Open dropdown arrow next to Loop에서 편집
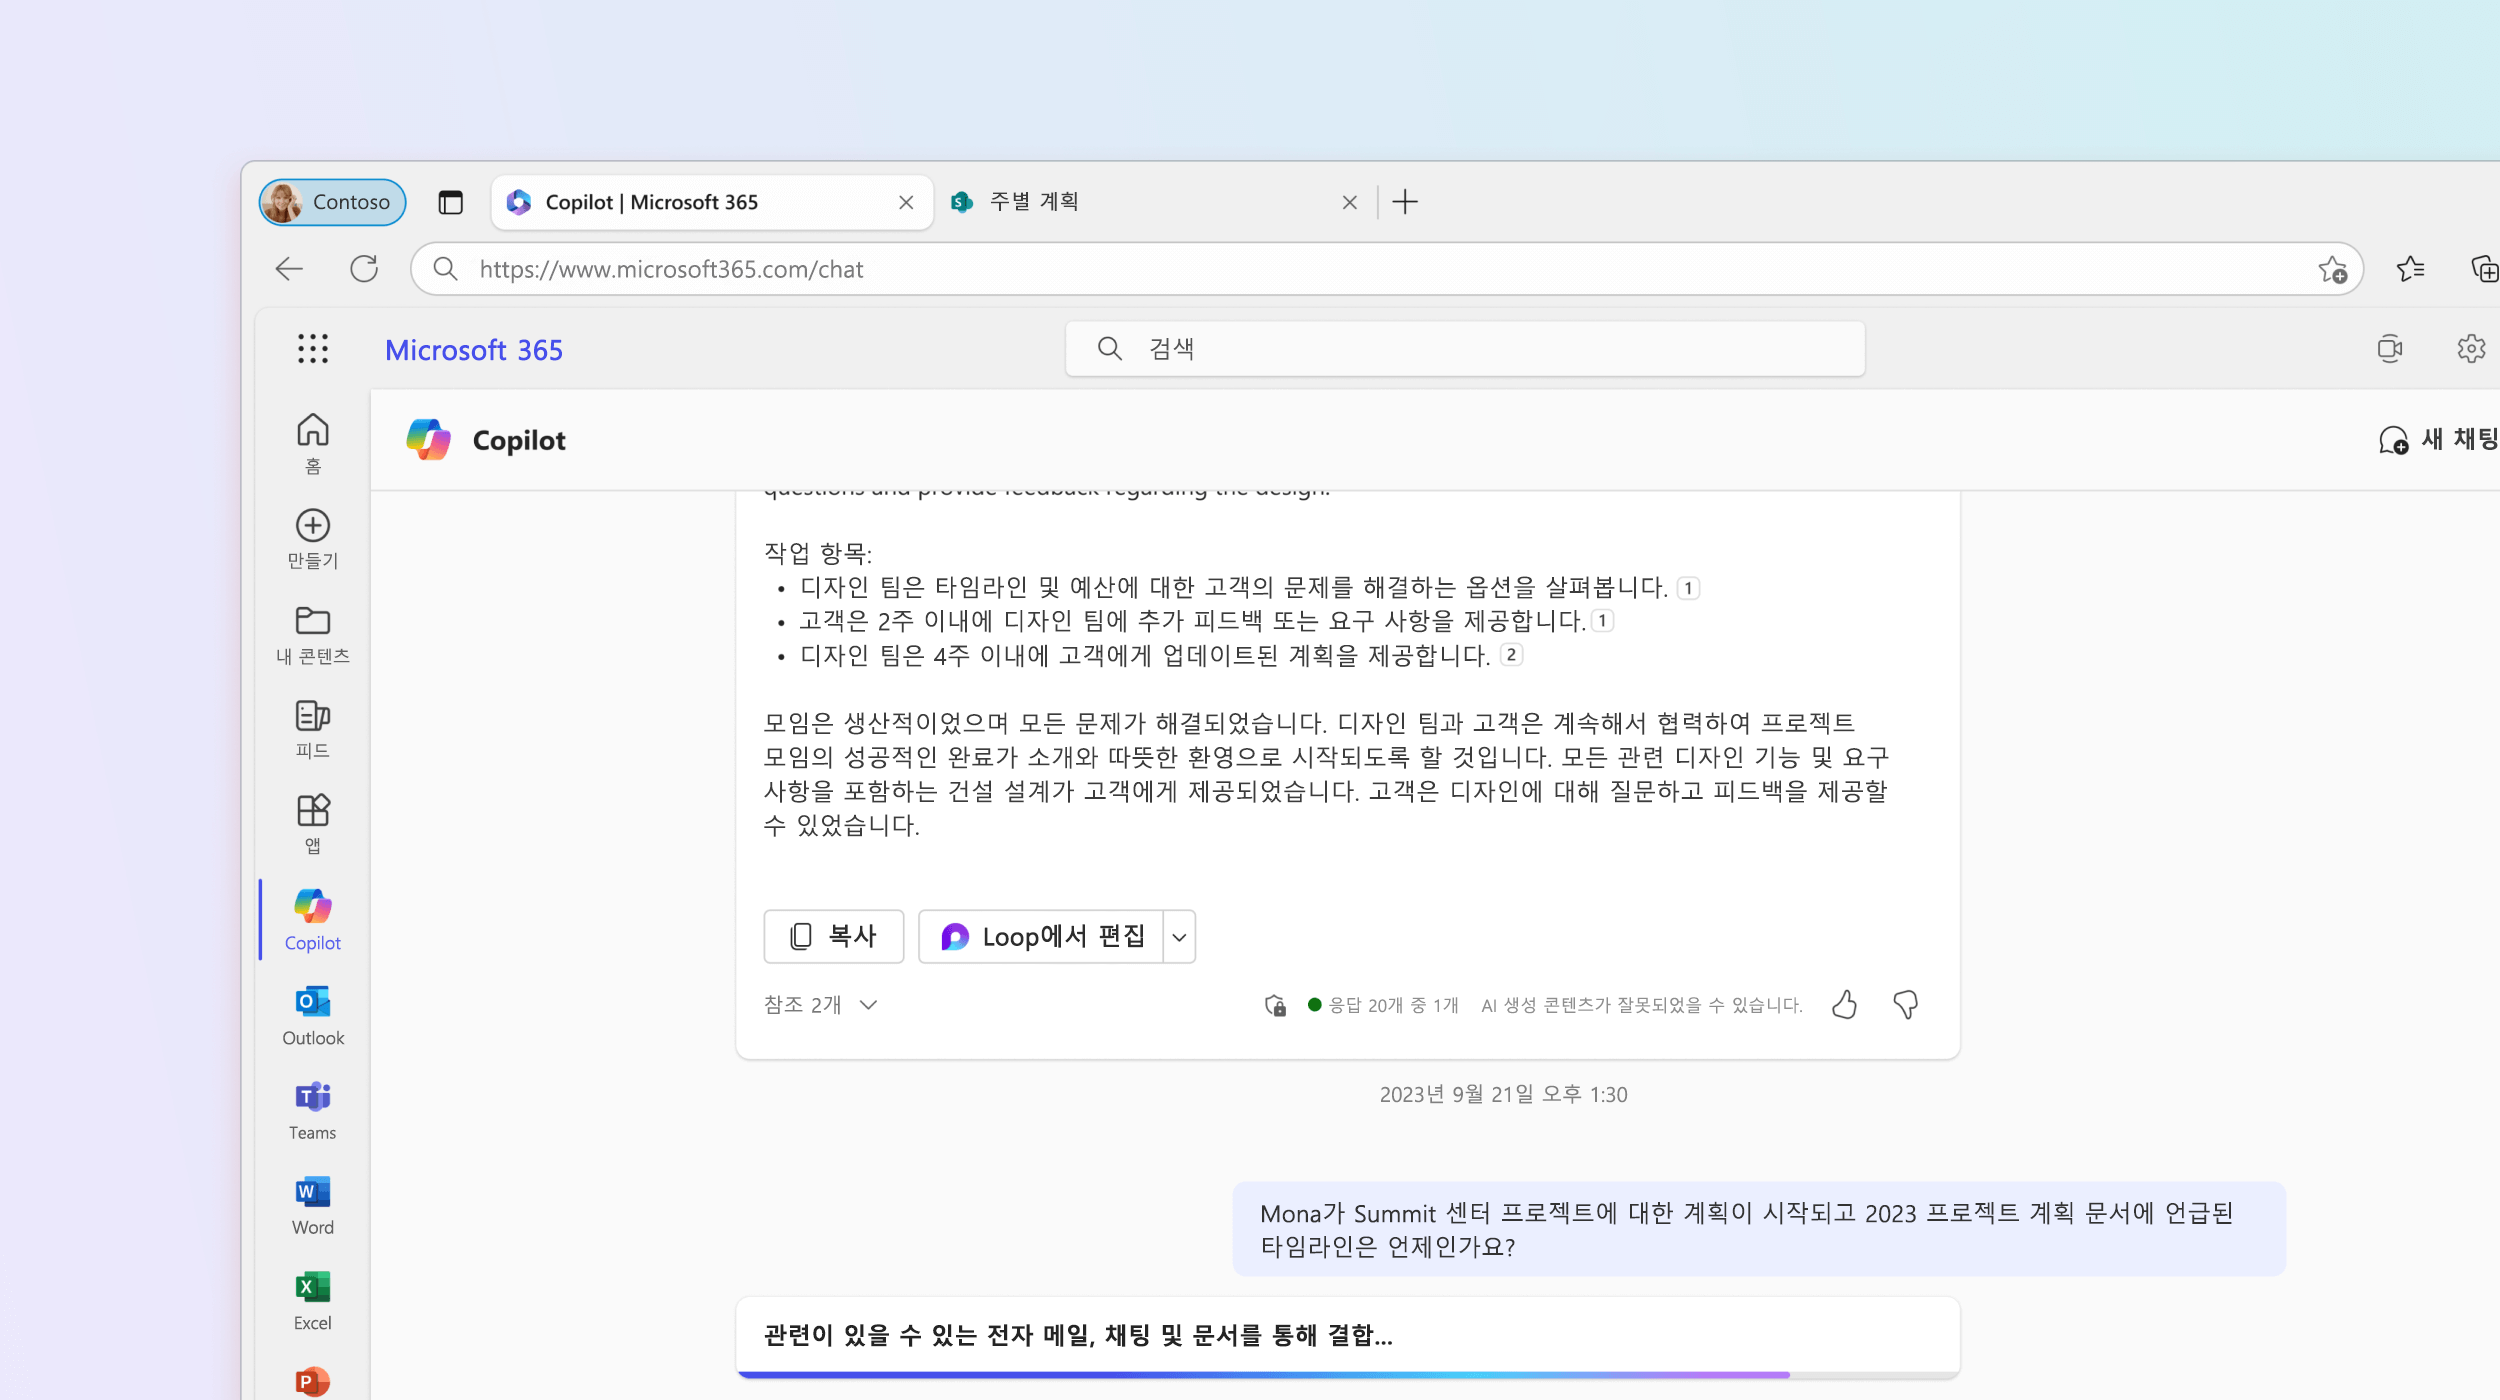 pyautogui.click(x=1180, y=937)
